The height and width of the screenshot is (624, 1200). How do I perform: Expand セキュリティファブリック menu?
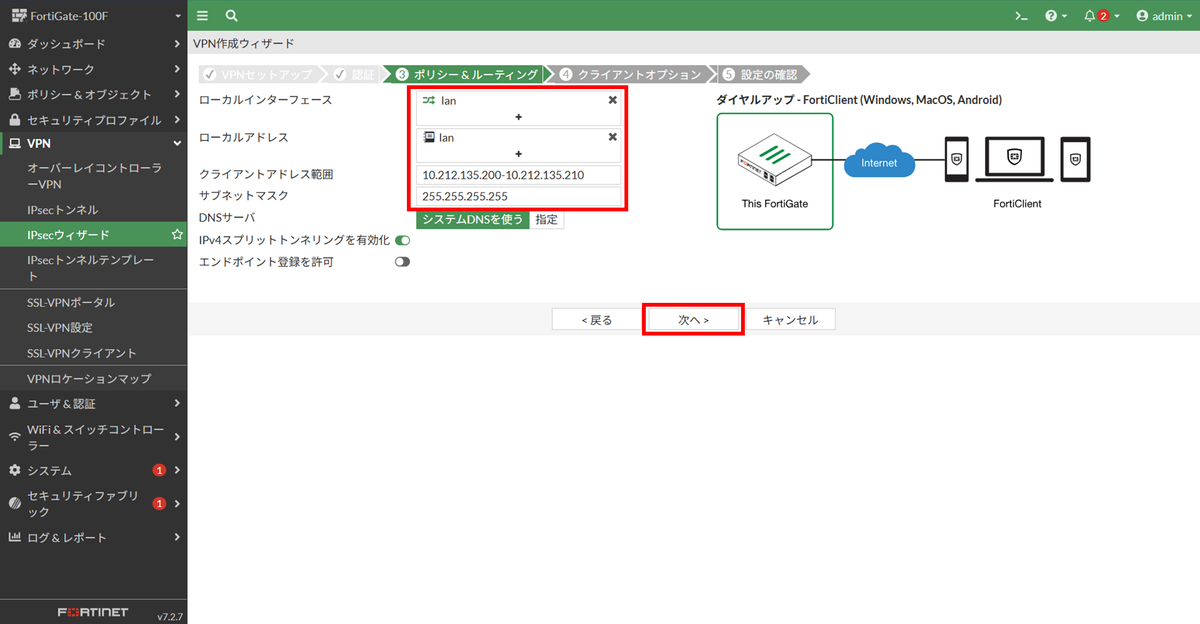(x=94, y=504)
